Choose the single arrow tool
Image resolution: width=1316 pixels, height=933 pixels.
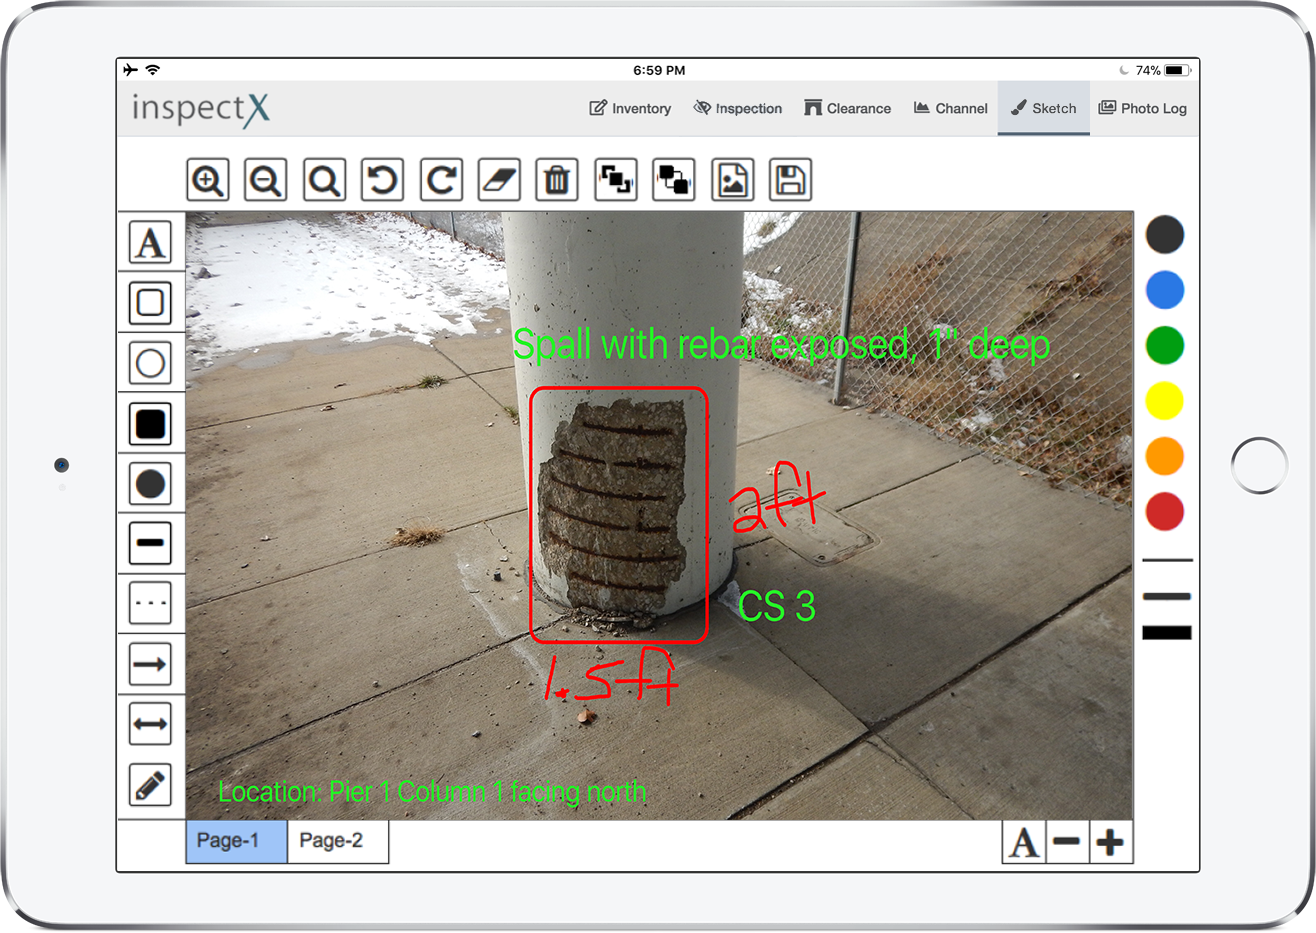pos(150,664)
